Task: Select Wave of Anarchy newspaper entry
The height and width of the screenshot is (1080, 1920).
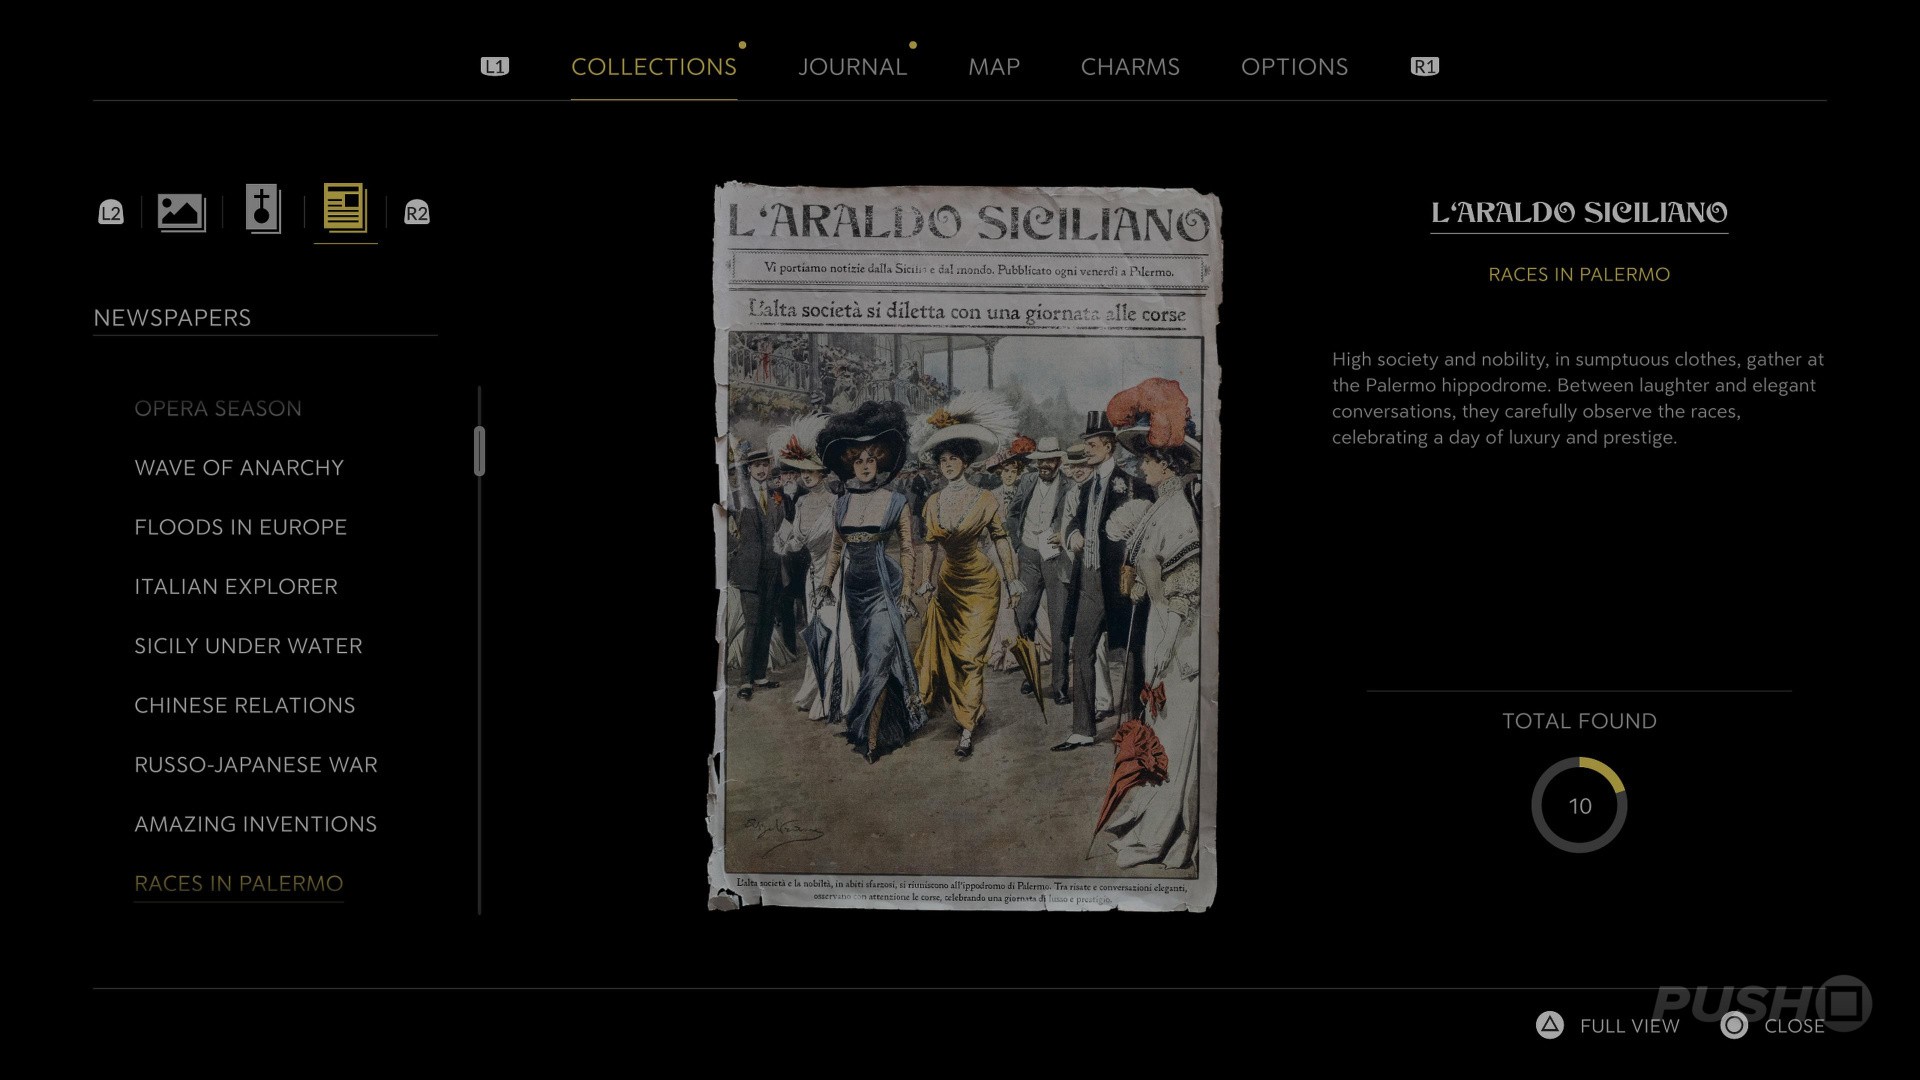Action: (239, 468)
